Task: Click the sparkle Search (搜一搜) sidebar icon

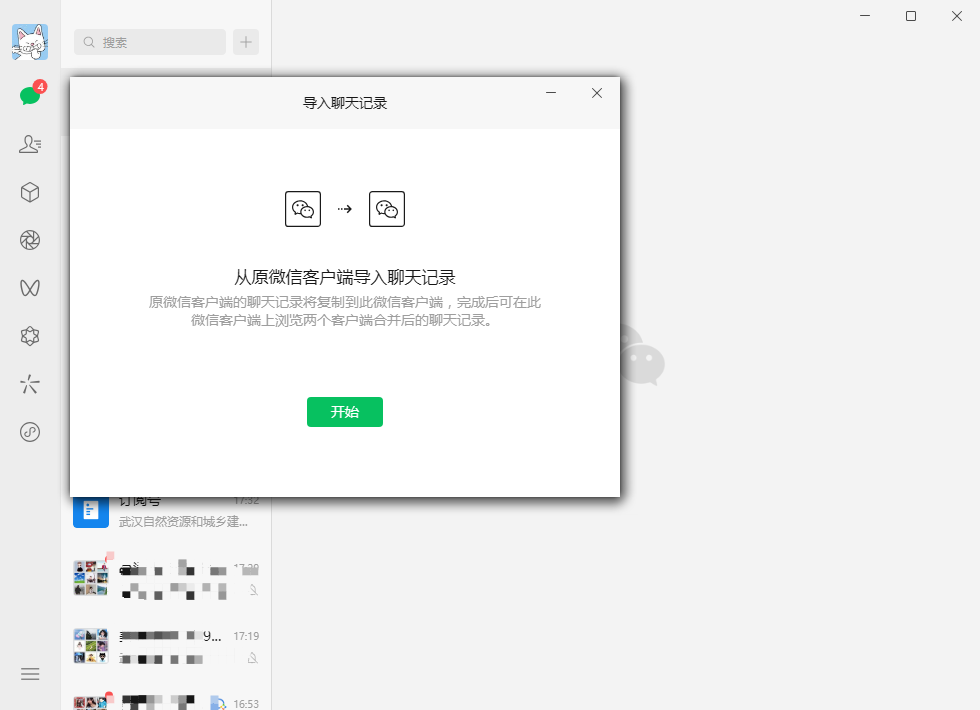Action: click(29, 384)
